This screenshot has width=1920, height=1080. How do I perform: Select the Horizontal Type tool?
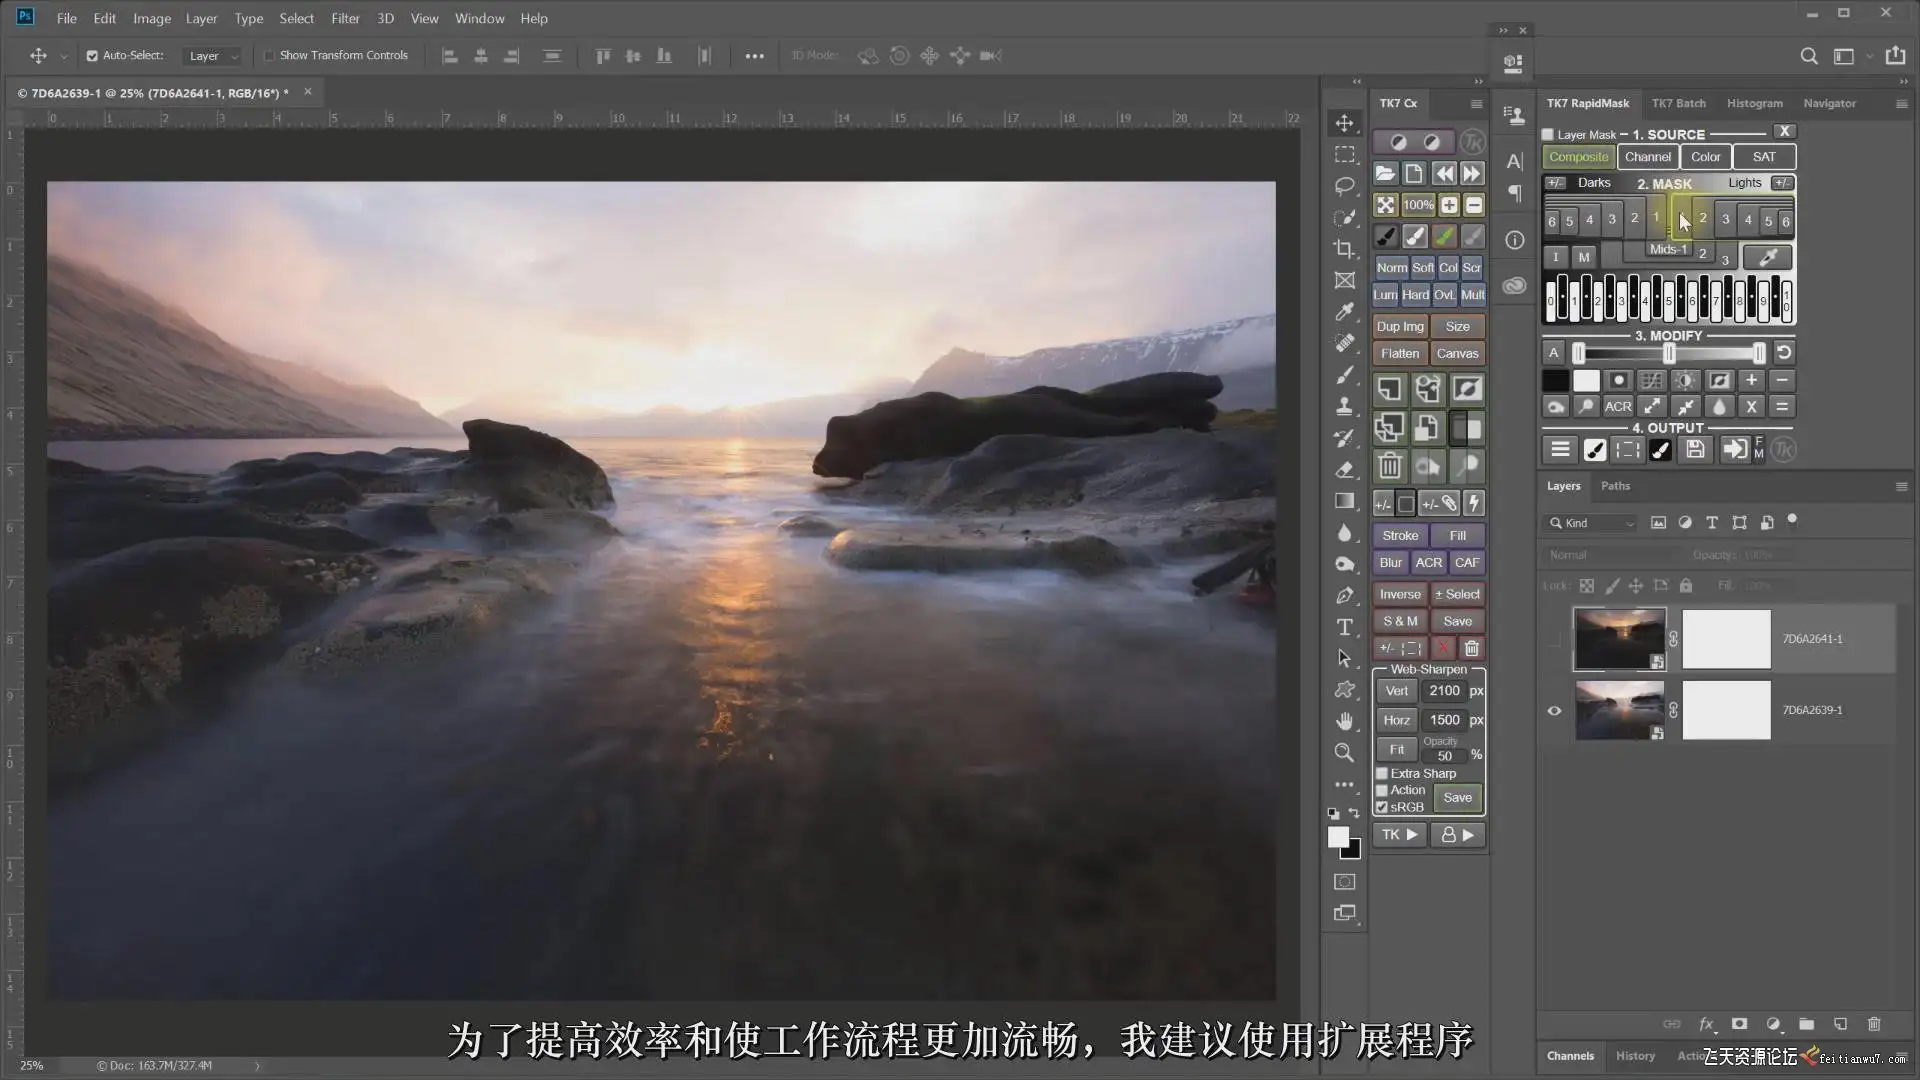[1345, 627]
